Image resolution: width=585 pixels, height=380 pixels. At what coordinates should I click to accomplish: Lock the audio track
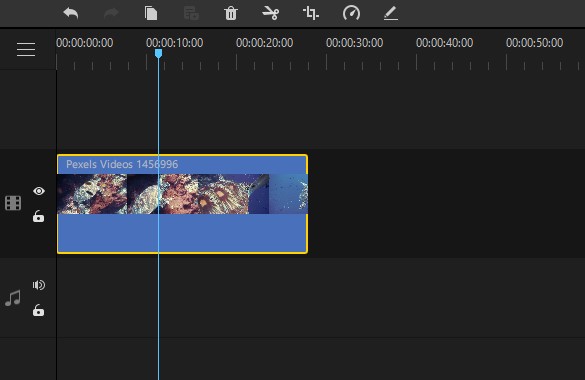38,310
